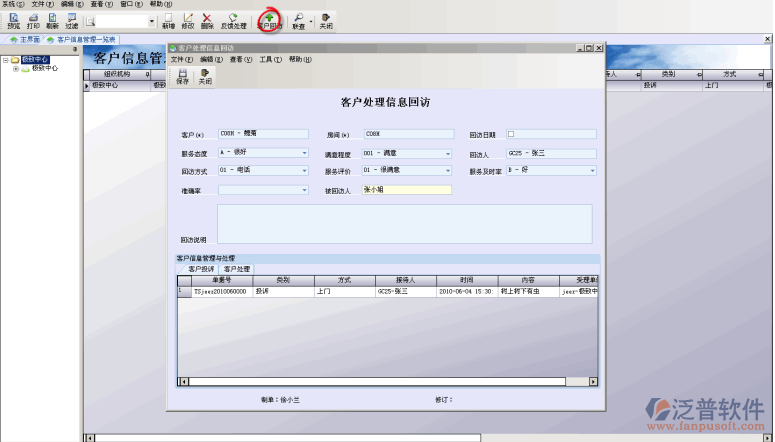Click the circled 客户回访 green arrow icon
The height and width of the screenshot is (442, 775).
pos(269,21)
